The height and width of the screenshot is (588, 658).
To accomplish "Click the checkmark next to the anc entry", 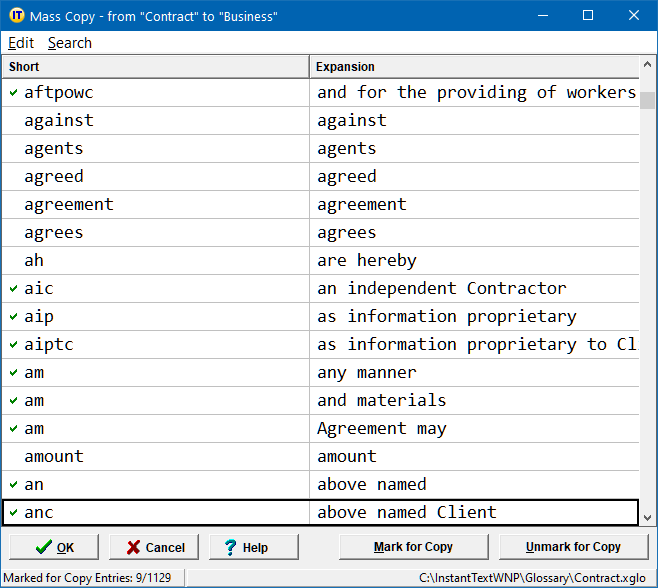I will (14, 512).
